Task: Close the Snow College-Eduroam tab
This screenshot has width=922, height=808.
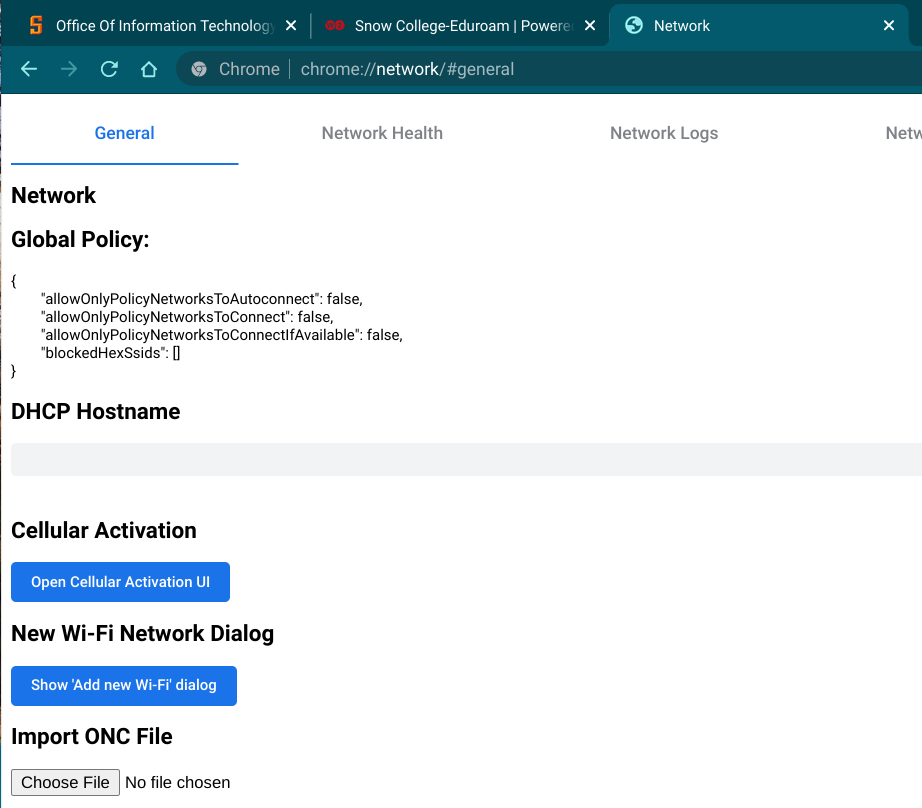Action: pos(590,26)
